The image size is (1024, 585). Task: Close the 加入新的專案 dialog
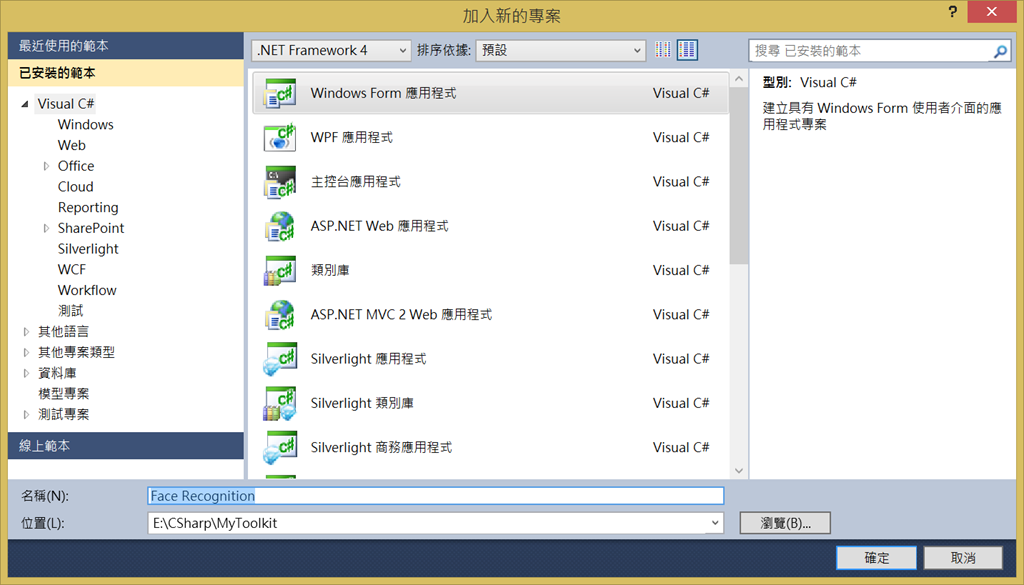(991, 12)
